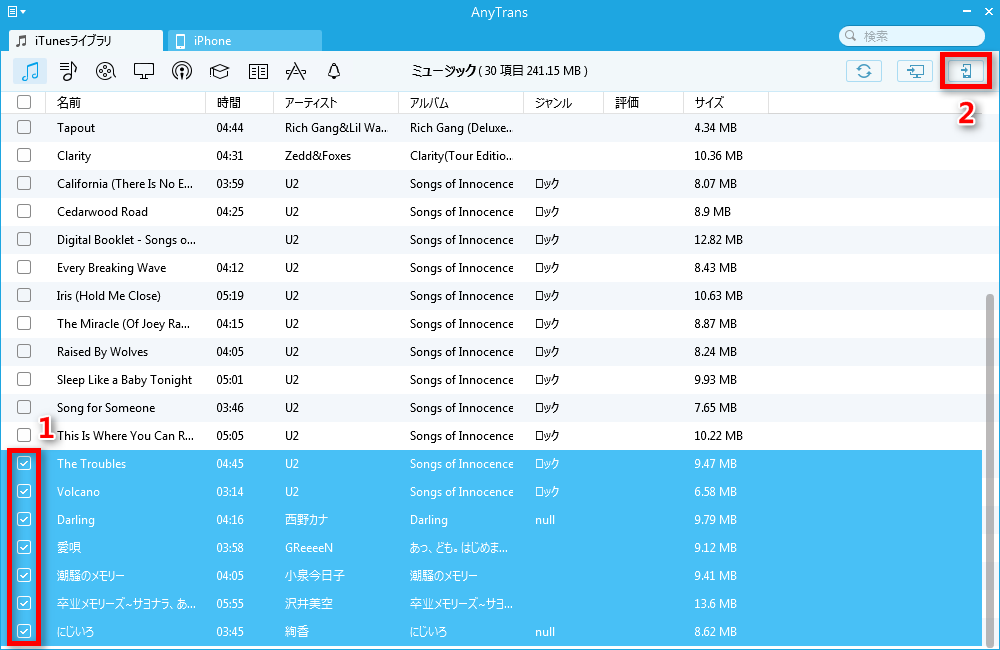The height and width of the screenshot is (650, 1000).
Task: Open the Movies film reel category
Action: click(105, 71)
